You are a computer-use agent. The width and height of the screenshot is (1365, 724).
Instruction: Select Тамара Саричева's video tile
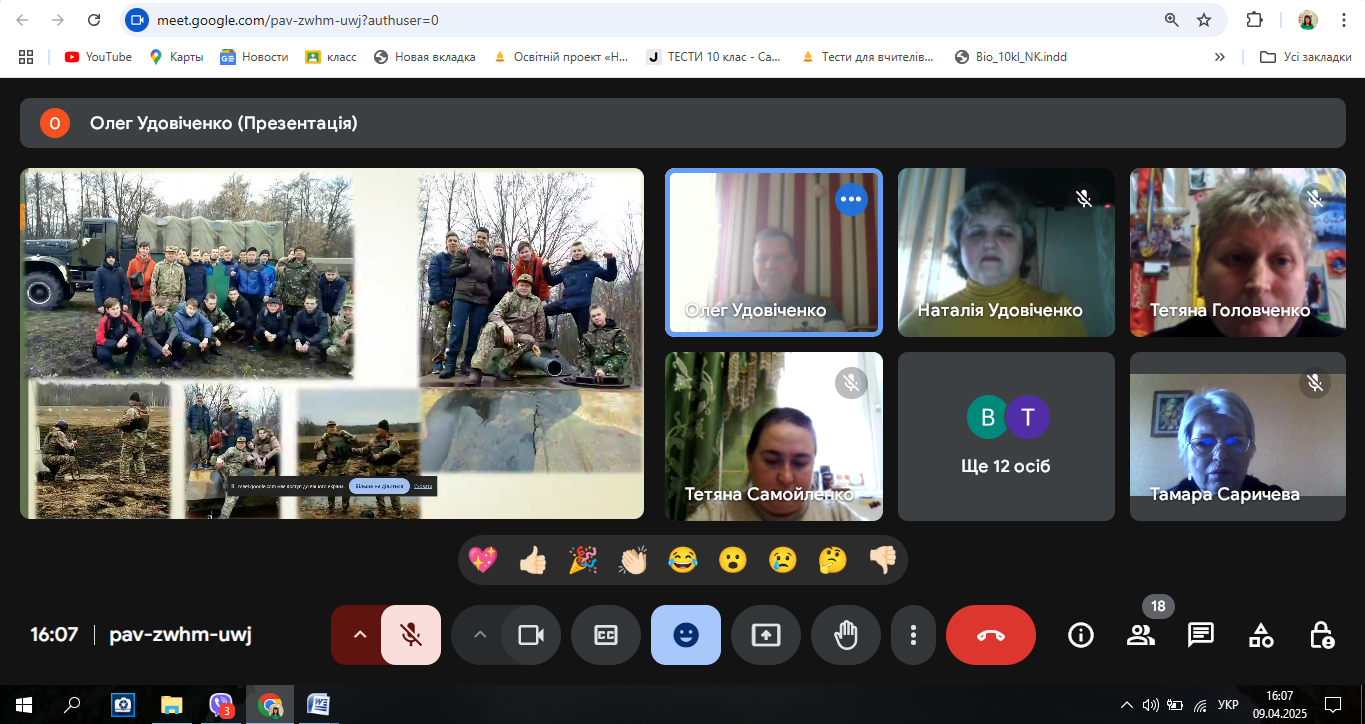tap(1238, 436)
